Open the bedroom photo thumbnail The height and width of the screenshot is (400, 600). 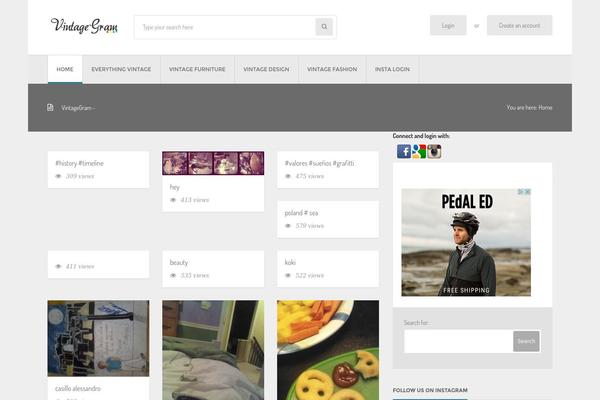pyautogui.click(x=213, y=350)
